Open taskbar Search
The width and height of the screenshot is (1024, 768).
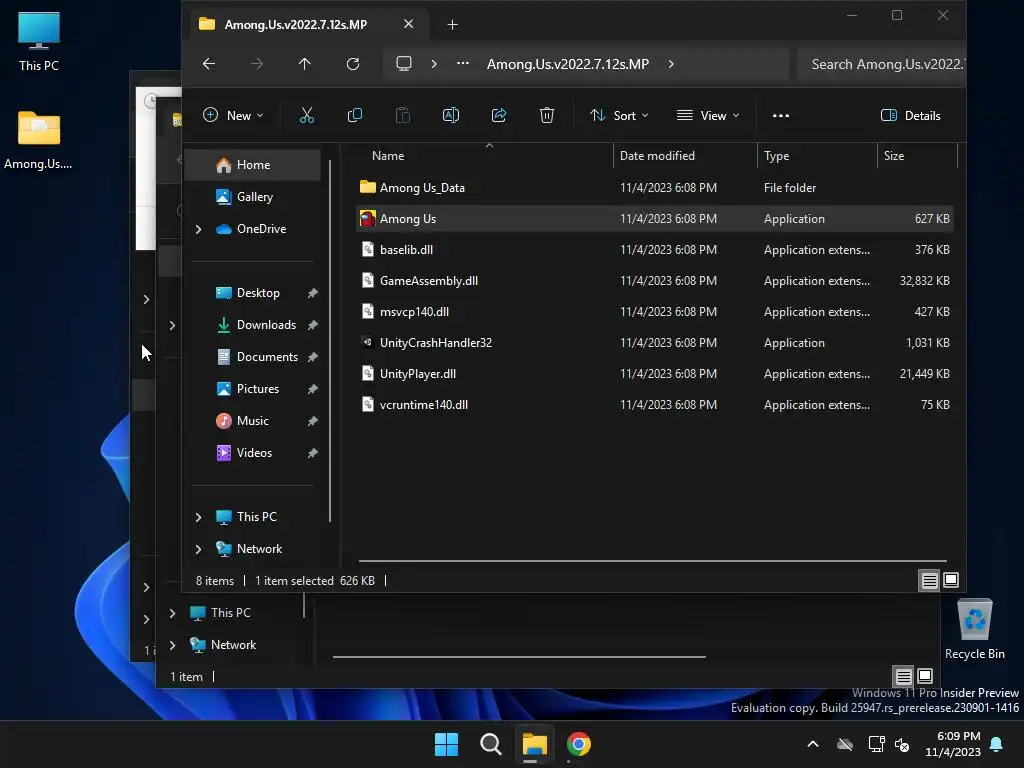pyautogui.click(x=490, y=744)
